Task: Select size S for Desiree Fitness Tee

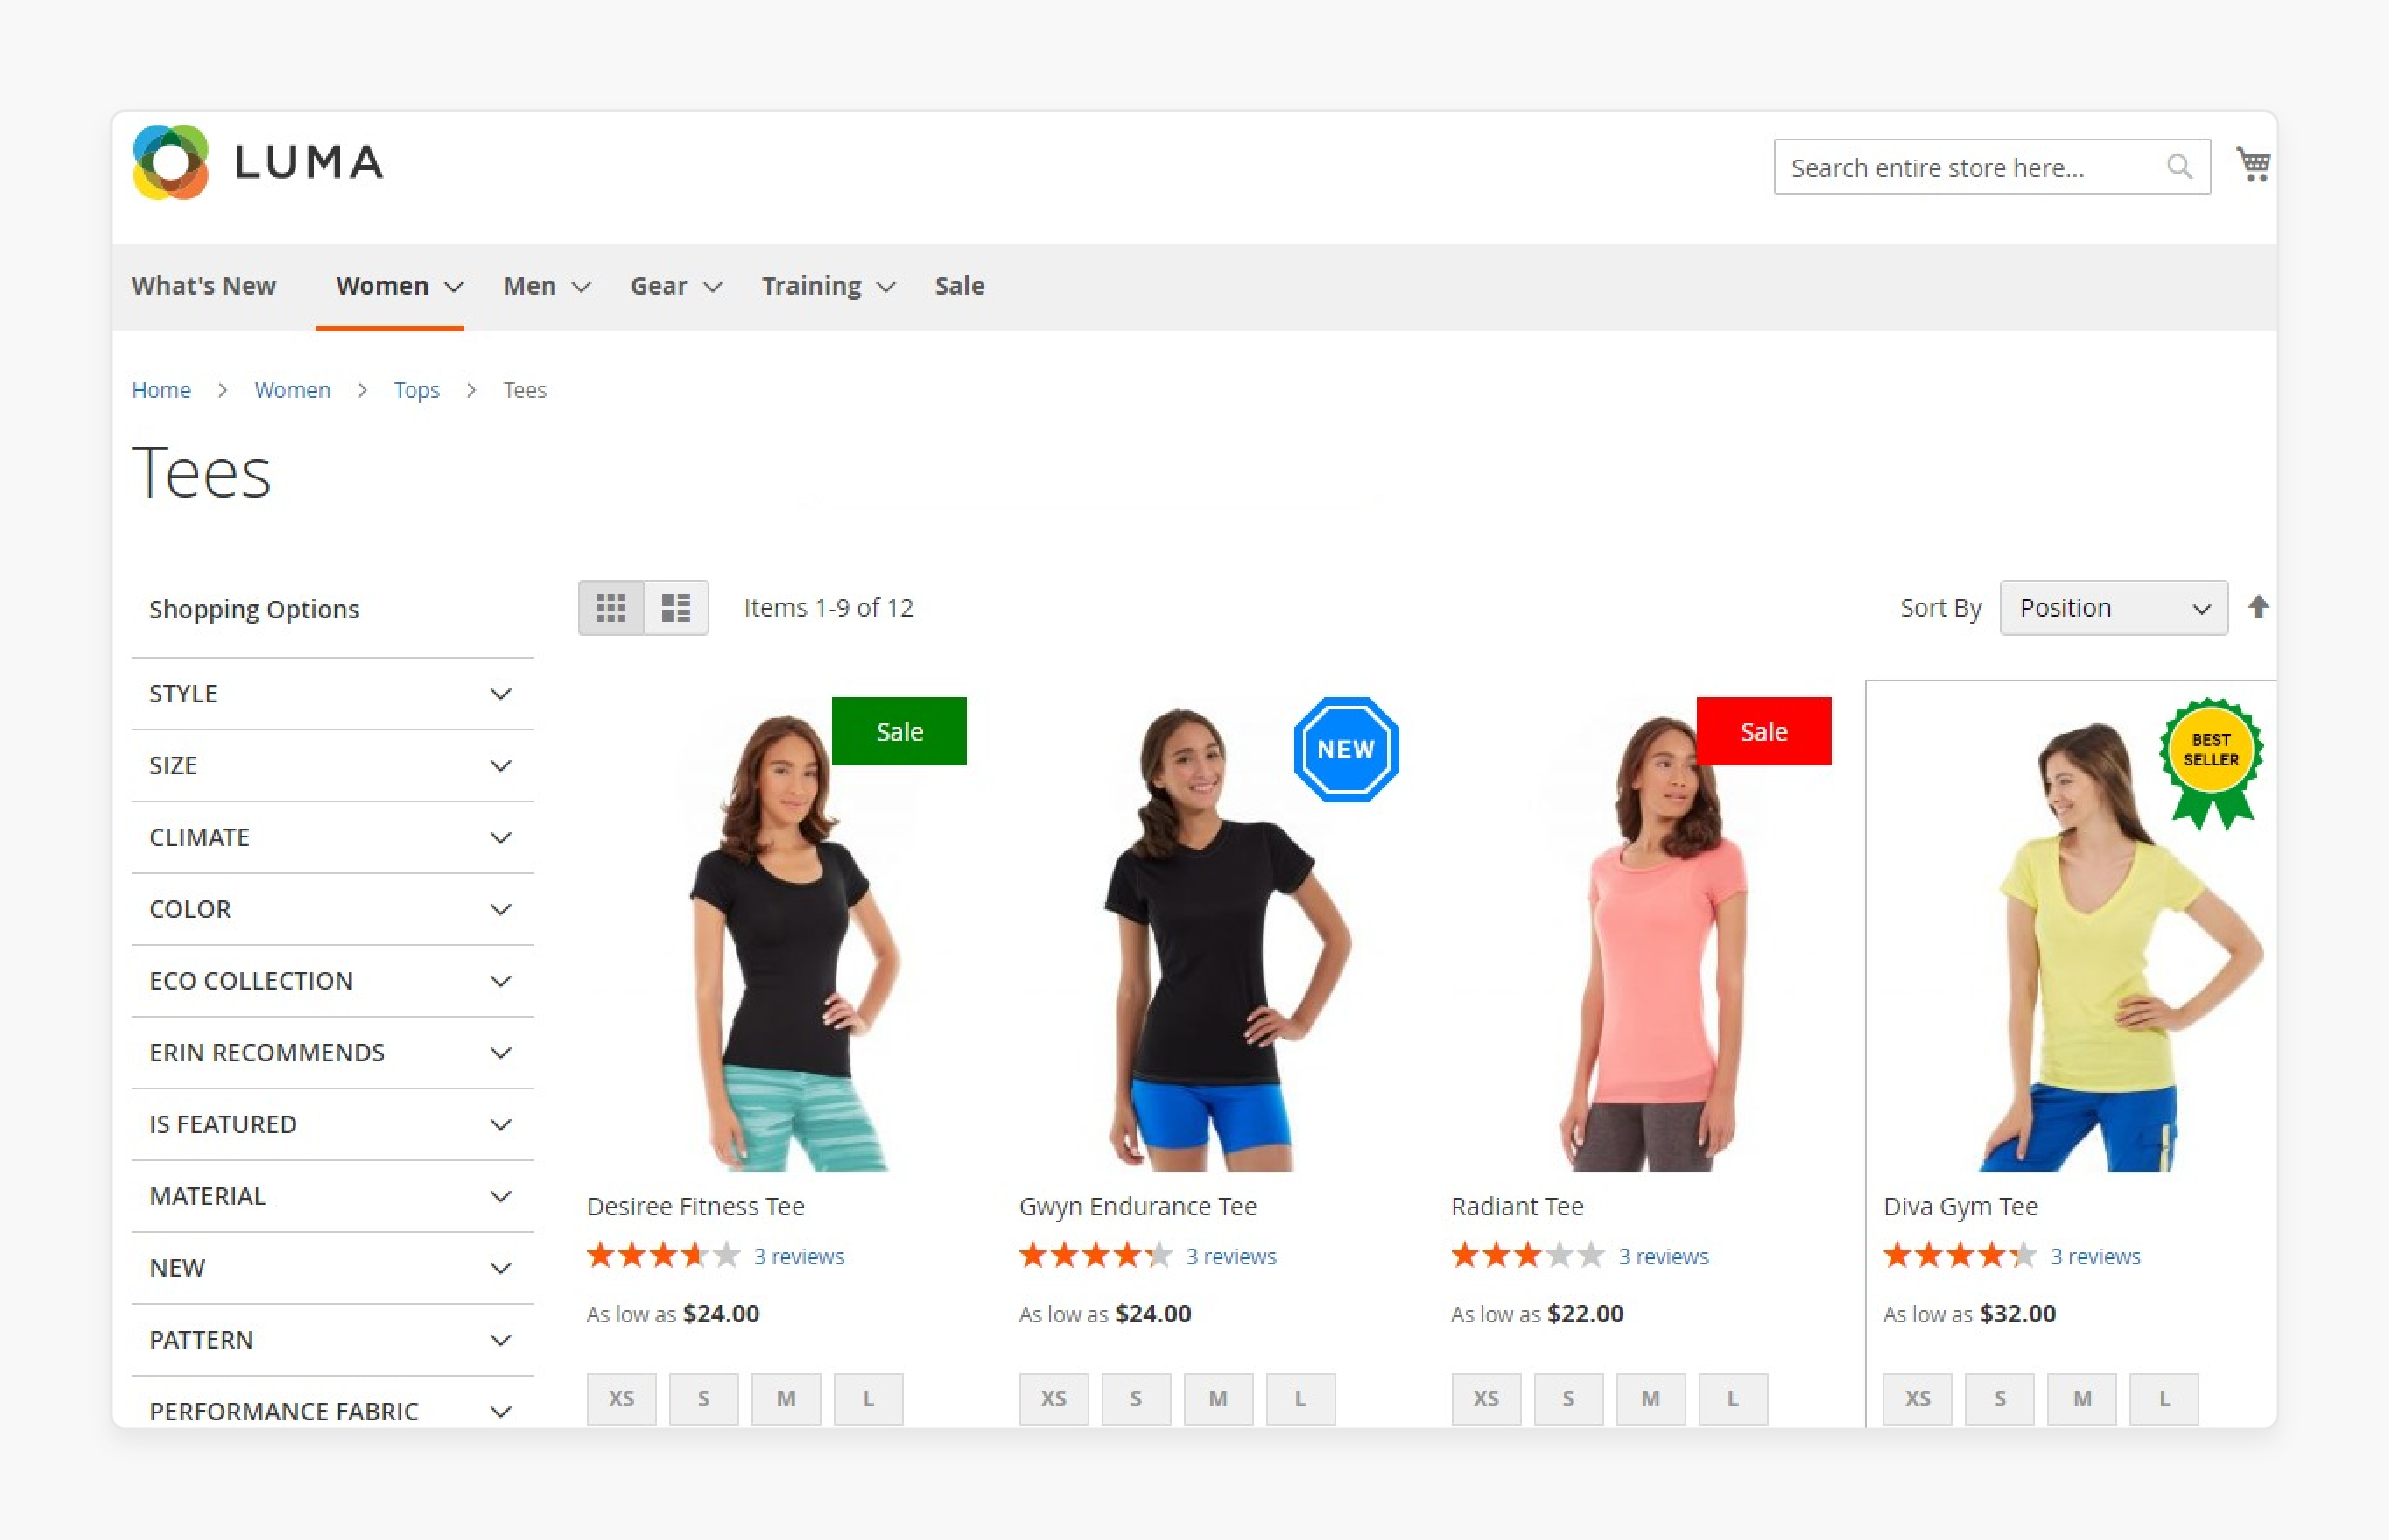Action: click(x=703, y=1399)
